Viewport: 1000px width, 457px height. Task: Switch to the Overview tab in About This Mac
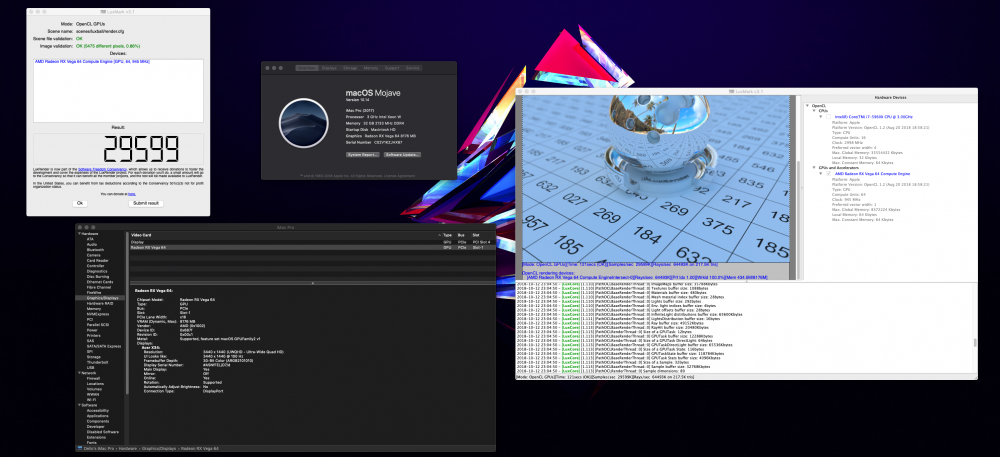click(x=307, y=68)
